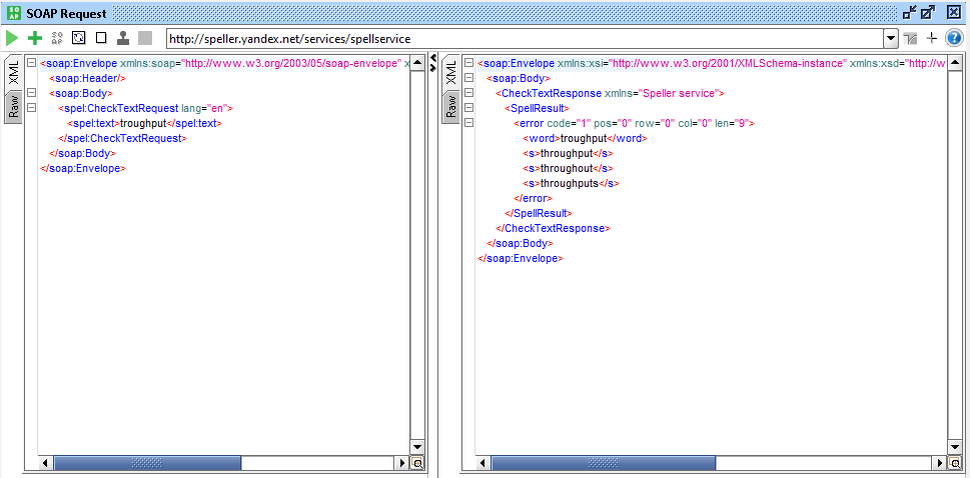This screenshot has width=970, height=478.
Task: Select the Raw tab in response pane
Action: (451, 106)
